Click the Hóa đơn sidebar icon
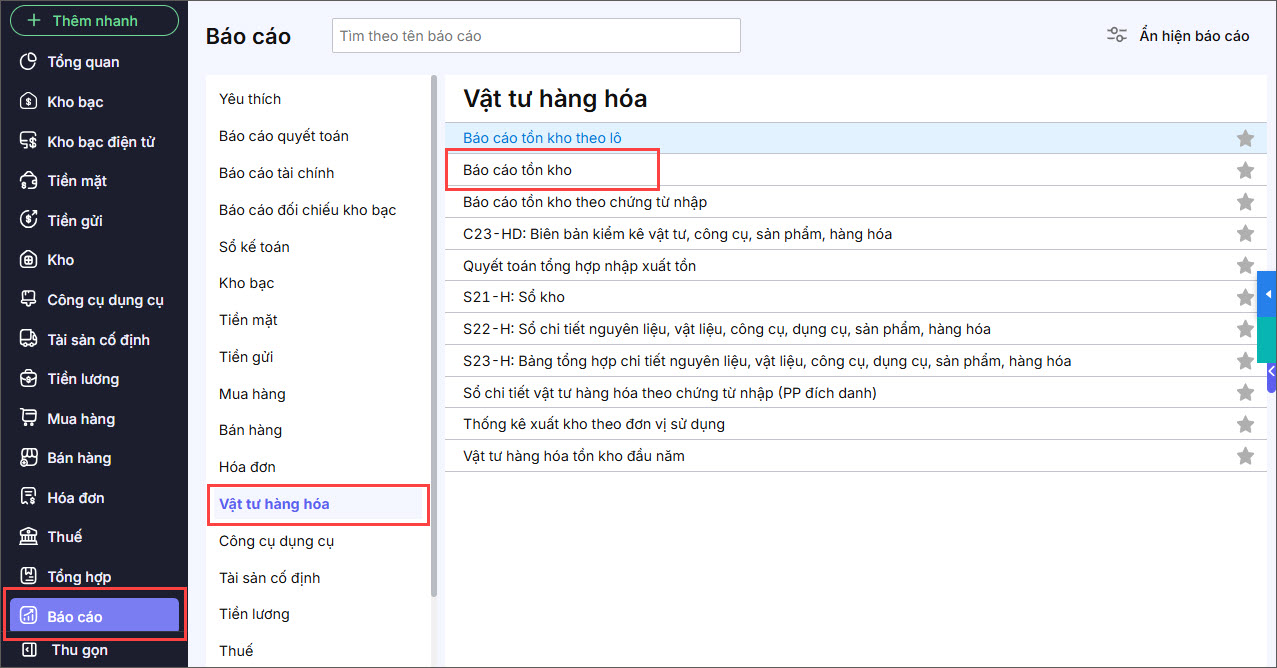Viewport: 1277px width, 668px height. [x=29, y=497]
